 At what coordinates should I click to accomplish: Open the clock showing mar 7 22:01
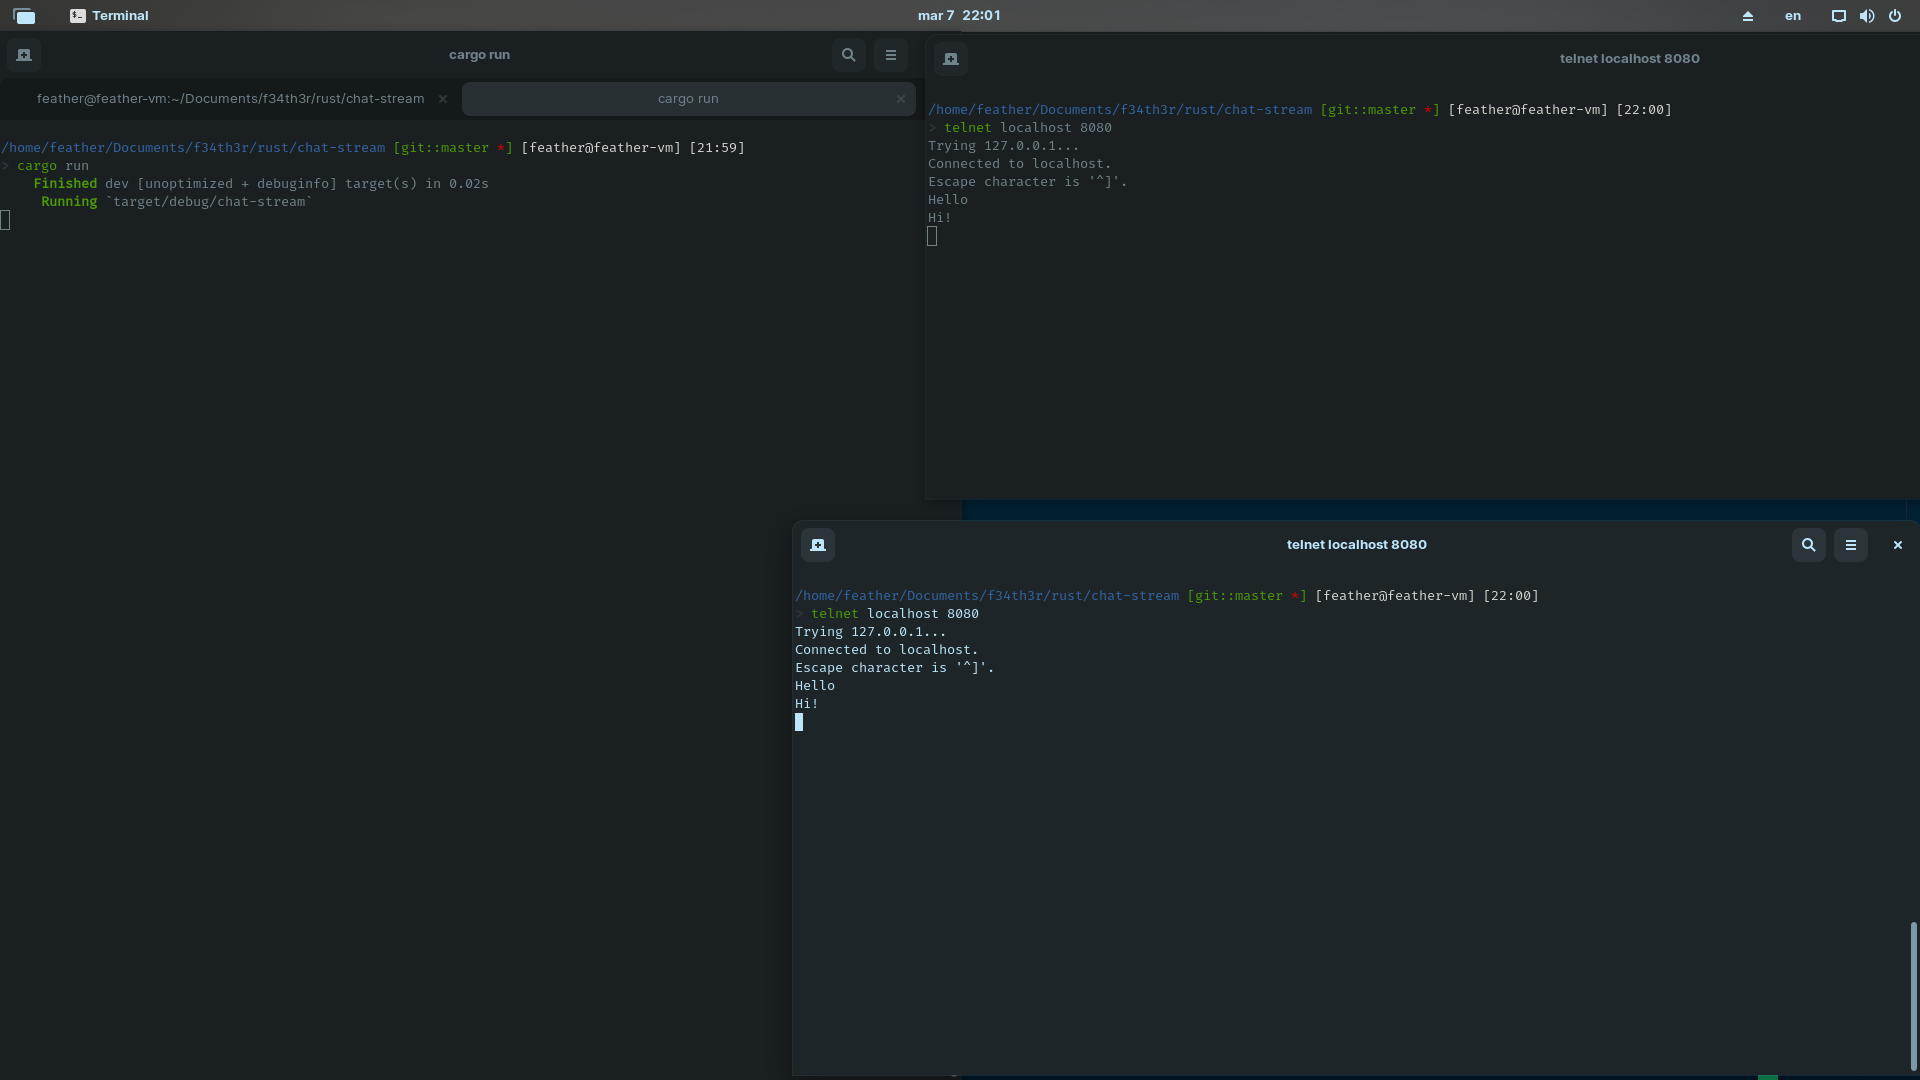(959, 16)
